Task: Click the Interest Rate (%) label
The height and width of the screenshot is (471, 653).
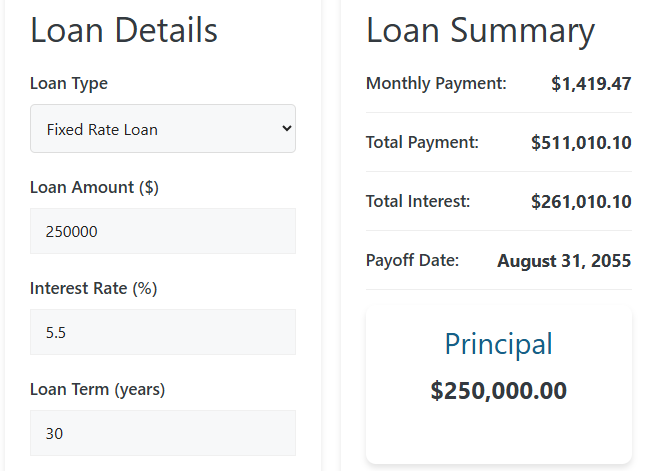Action: click(x=94, y=288)
